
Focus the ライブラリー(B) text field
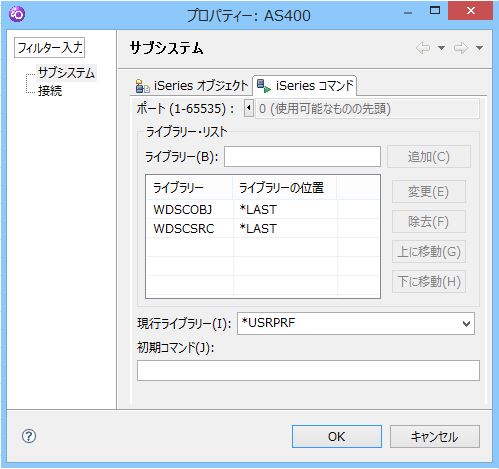302,156
